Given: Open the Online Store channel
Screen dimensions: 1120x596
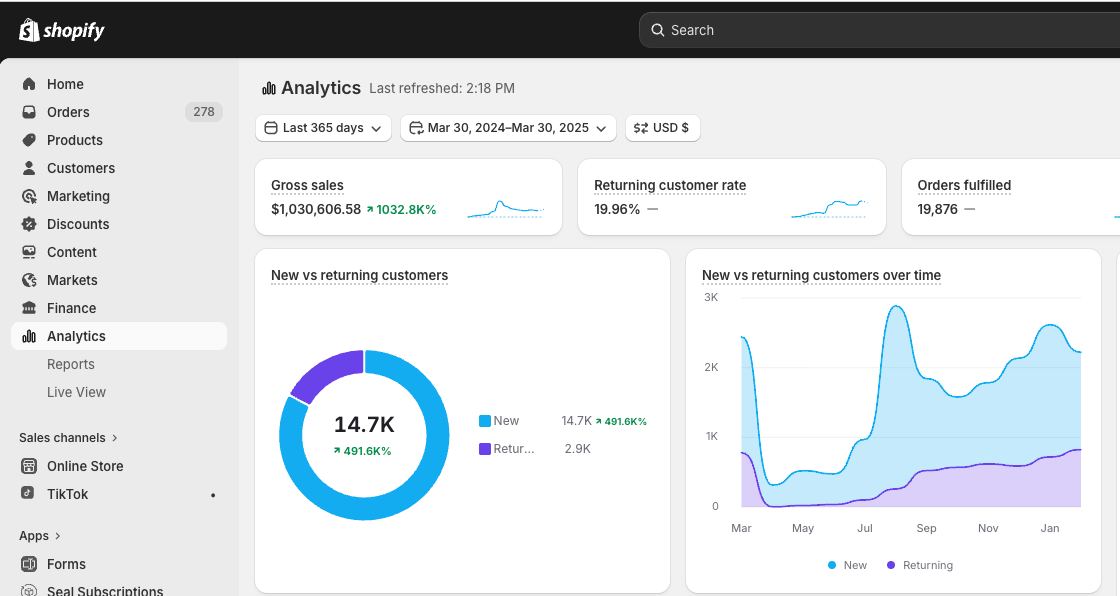Looking at the screenshot, I should click(119, 466).
